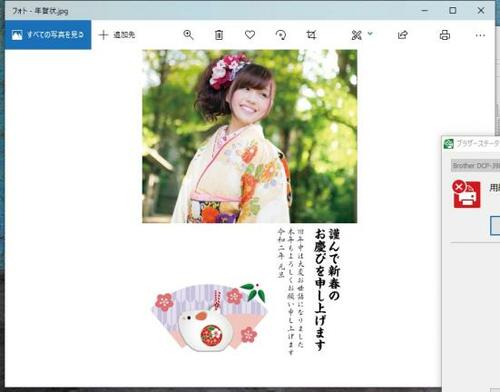Select the Brother DCP printer name field
Viewport: 500px width, 392px height.
pos(475,165)
